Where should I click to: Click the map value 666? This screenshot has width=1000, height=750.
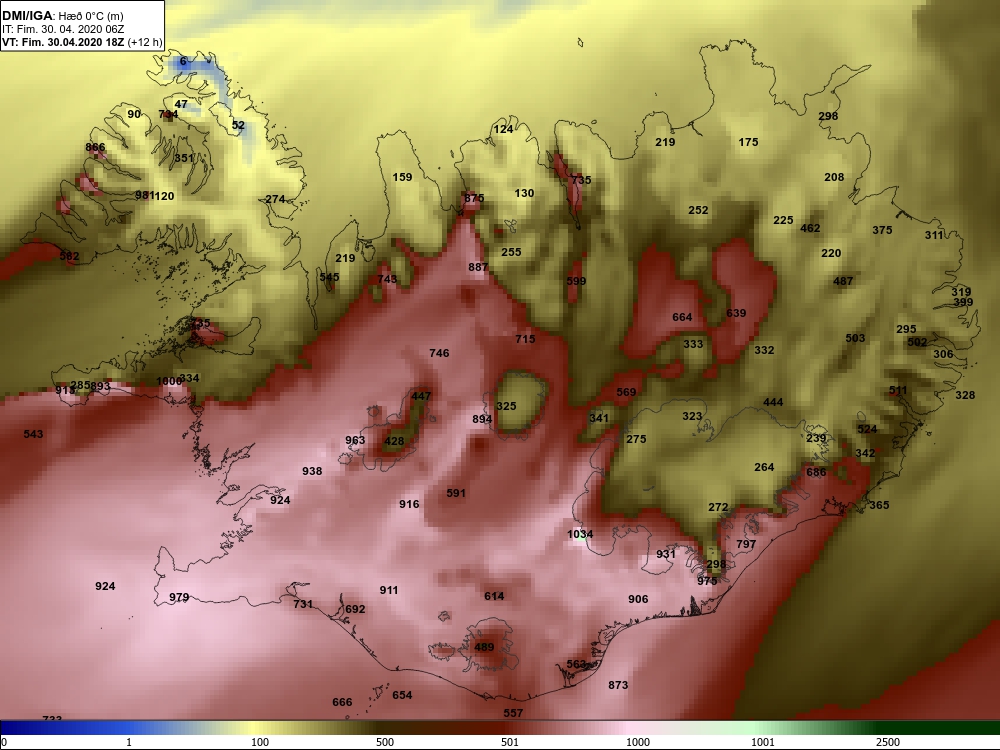coord(342,702)
